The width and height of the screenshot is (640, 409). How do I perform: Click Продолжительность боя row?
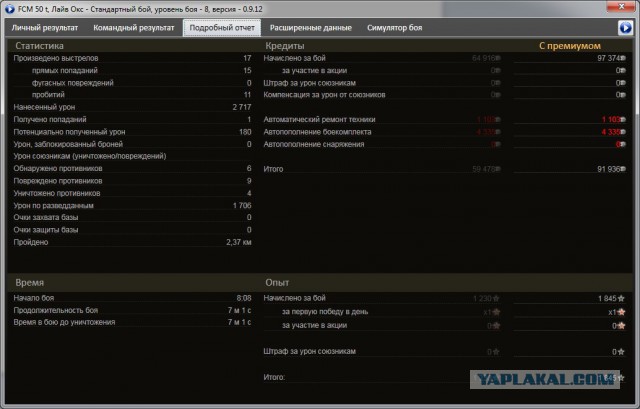point(132,310)
